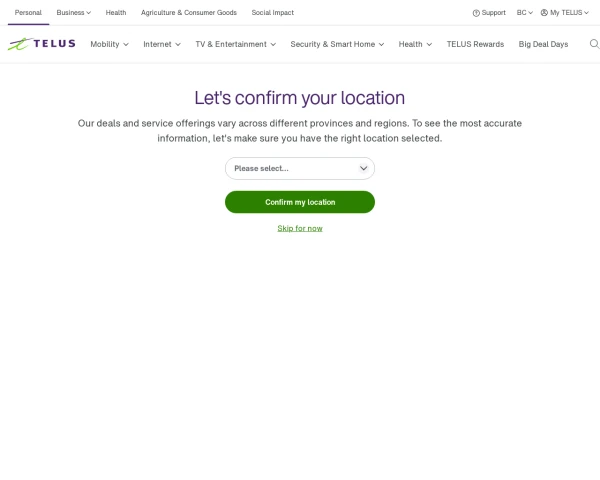Expand the Internet menu
This screenshot has height=480, width=600.
click(162, 44)
